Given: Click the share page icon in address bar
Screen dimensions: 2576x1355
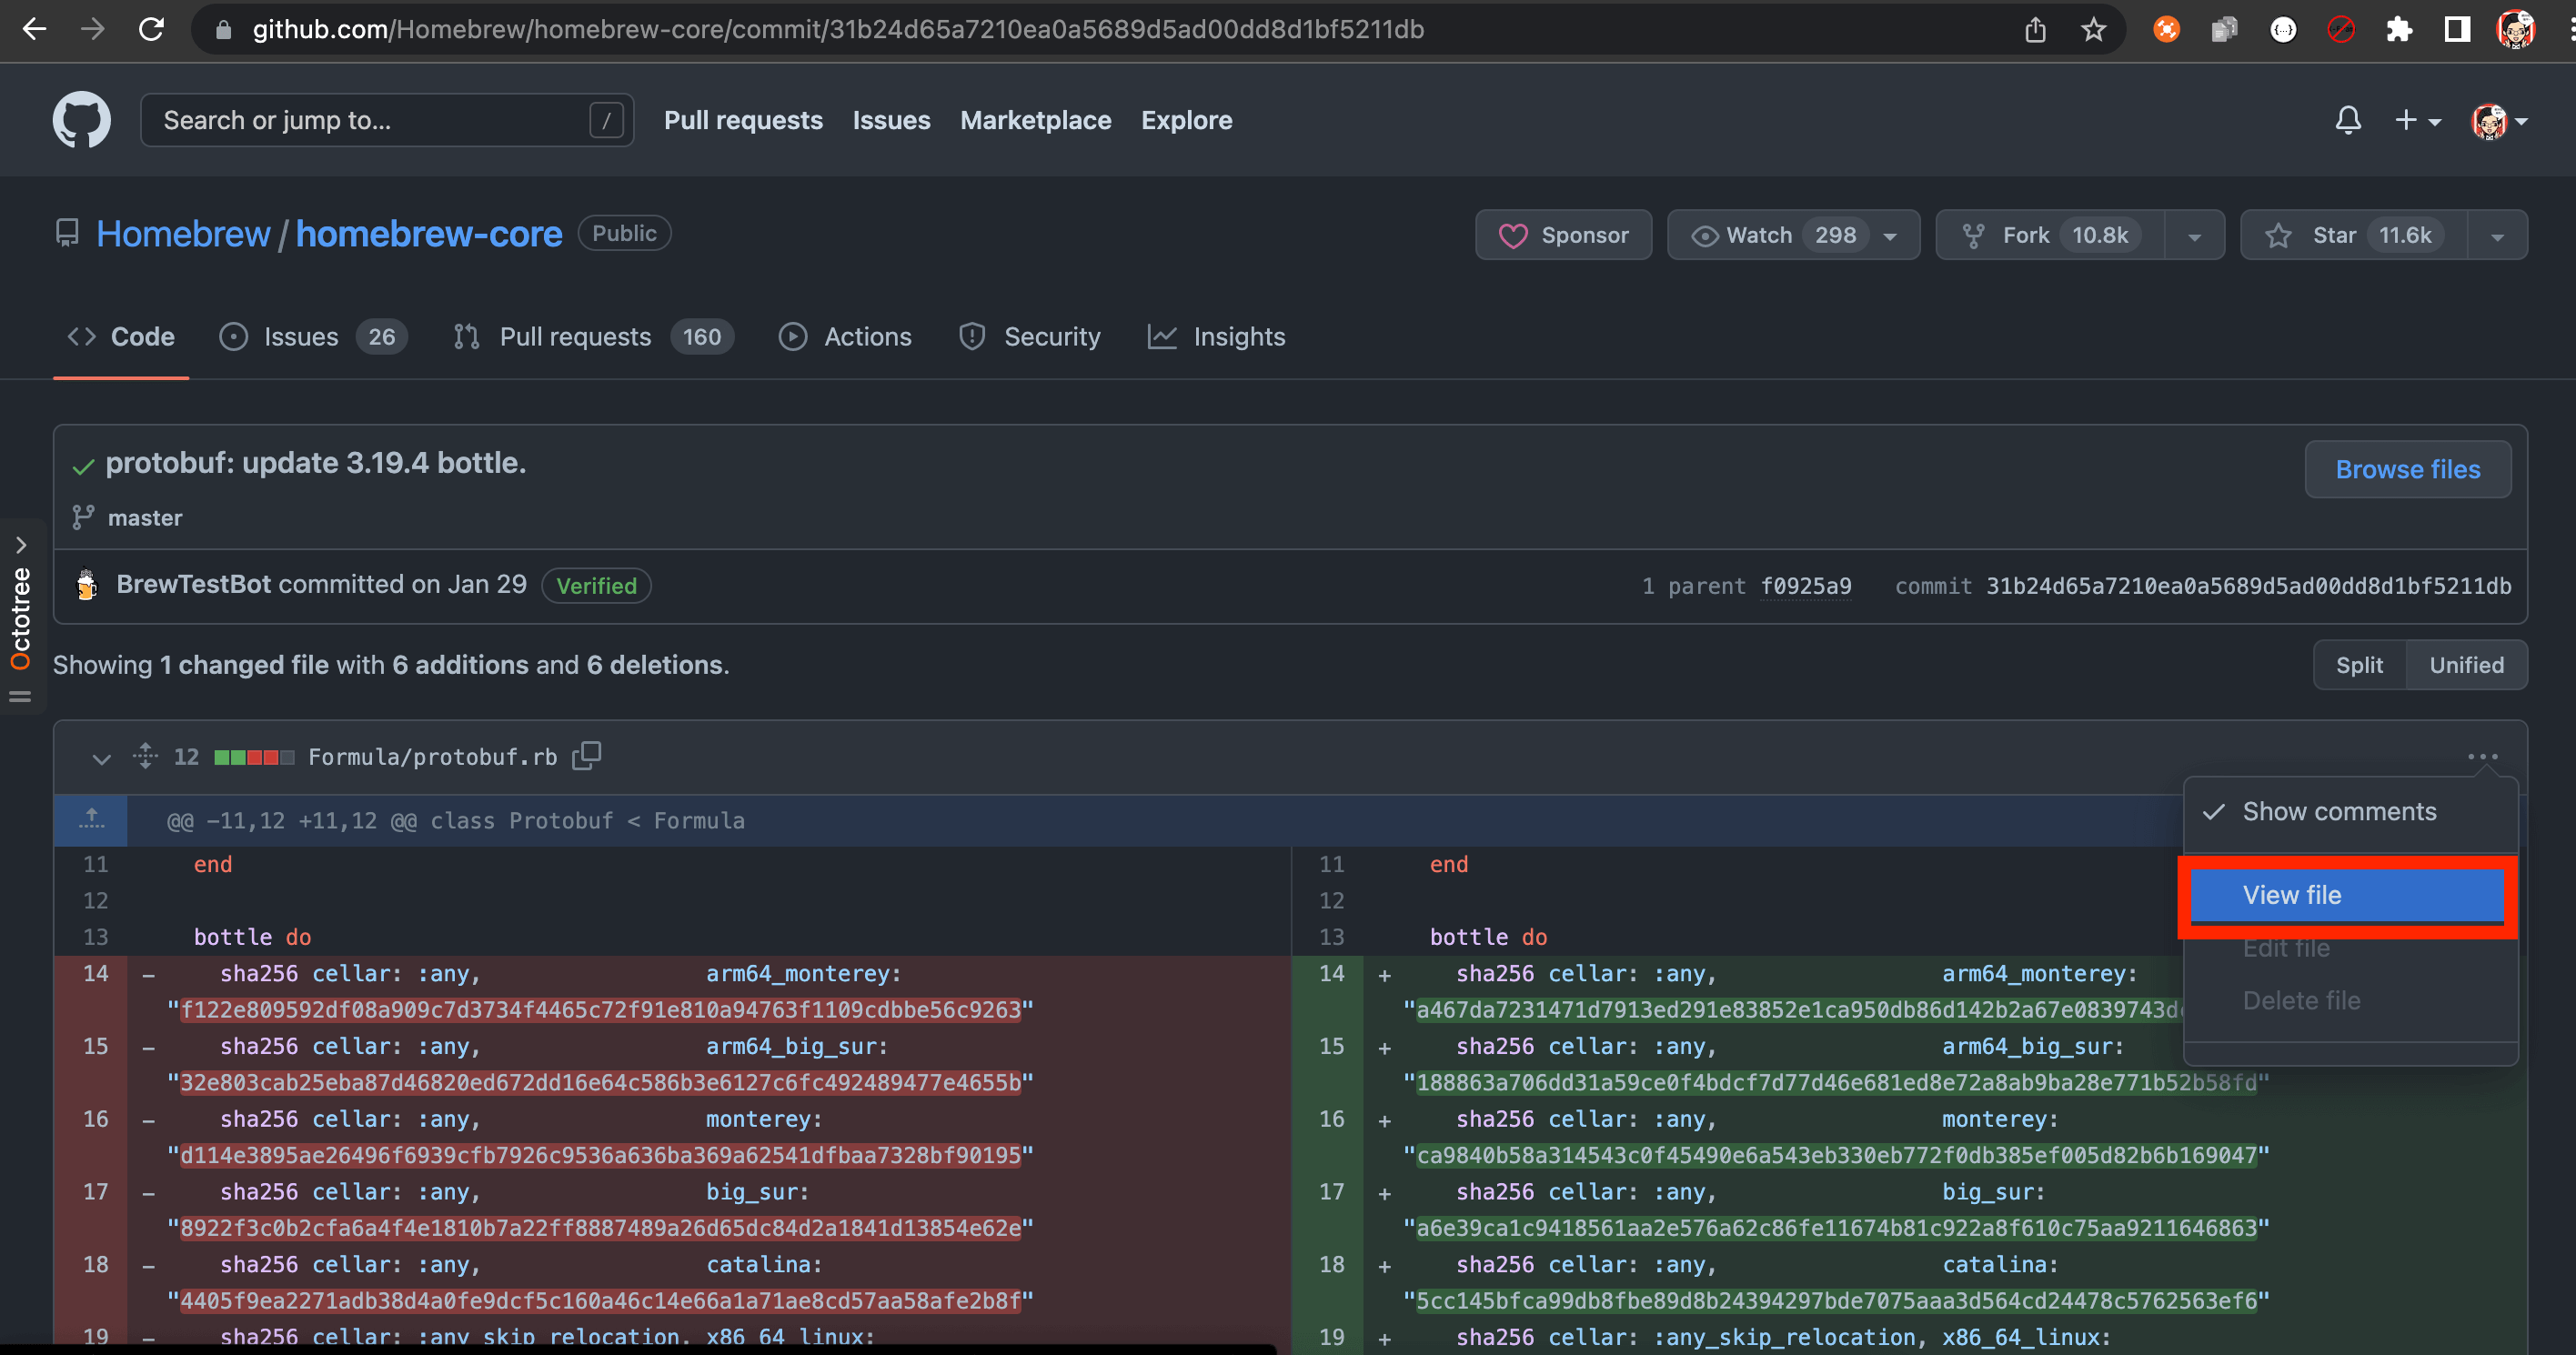Looking at the screenshot, I should tap(2035, 30).
